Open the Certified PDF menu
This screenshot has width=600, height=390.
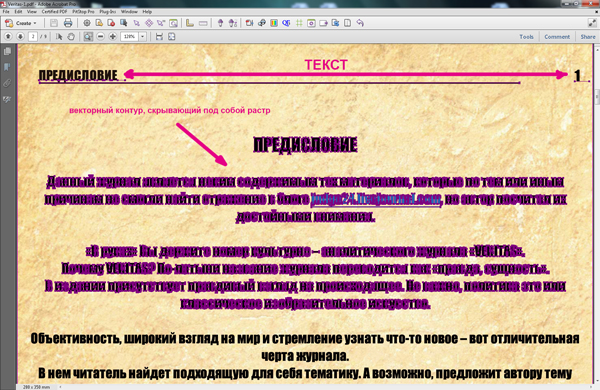[x=54, y=12]
